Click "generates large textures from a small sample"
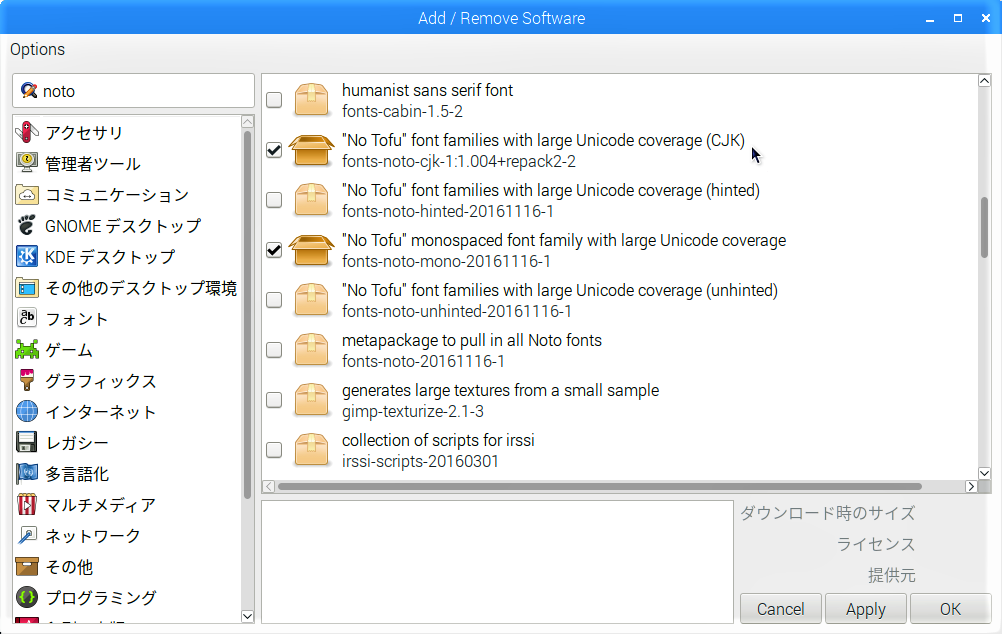Screen dimensions: 1002x634 (x=500, y=390)
